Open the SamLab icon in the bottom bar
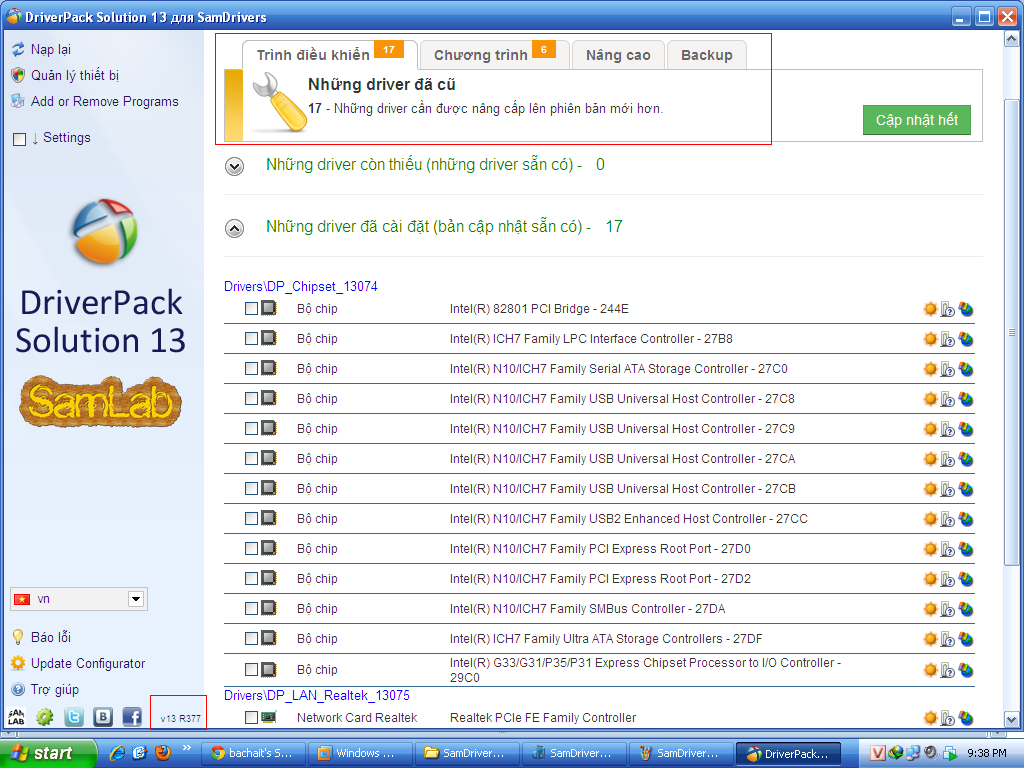The height and width of the screenshot is (768, 1024). pyautogui.click(x=16, y=717)
